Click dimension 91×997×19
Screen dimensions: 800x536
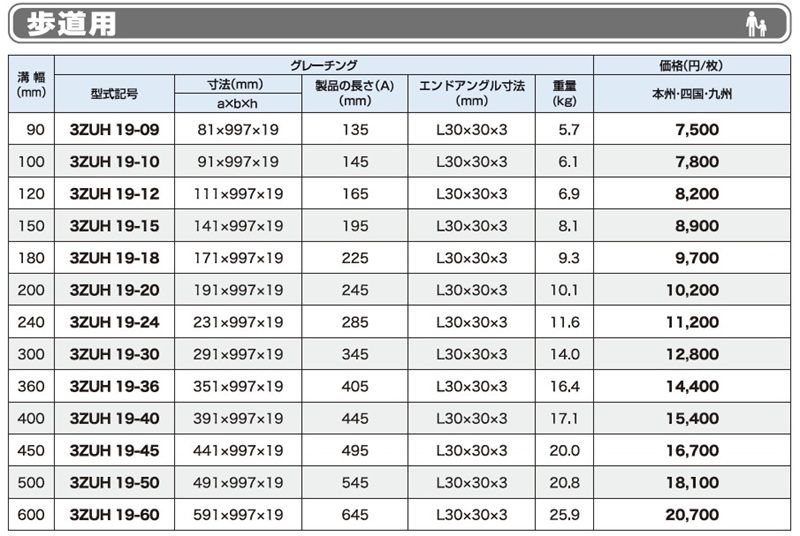pyautogui.click(x=238, y=162)
